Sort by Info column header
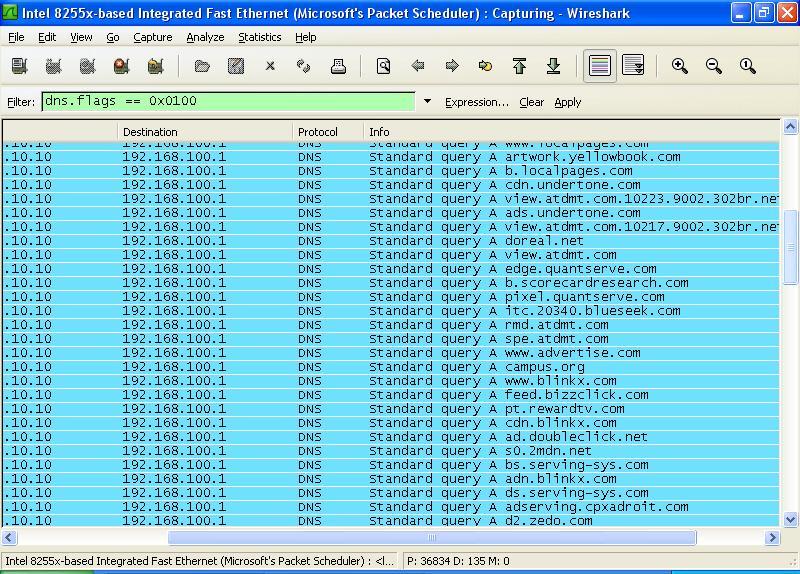 coord(571,132)
